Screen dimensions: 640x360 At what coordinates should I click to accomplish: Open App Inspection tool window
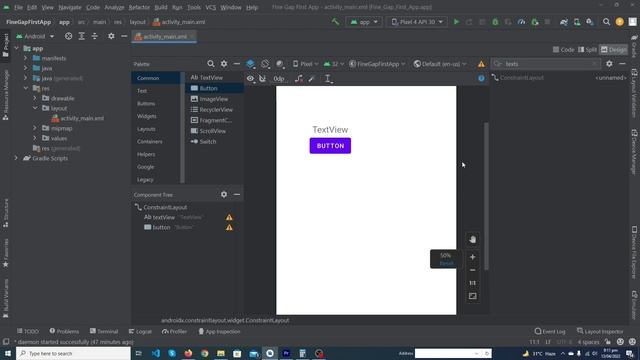[219, 331]
